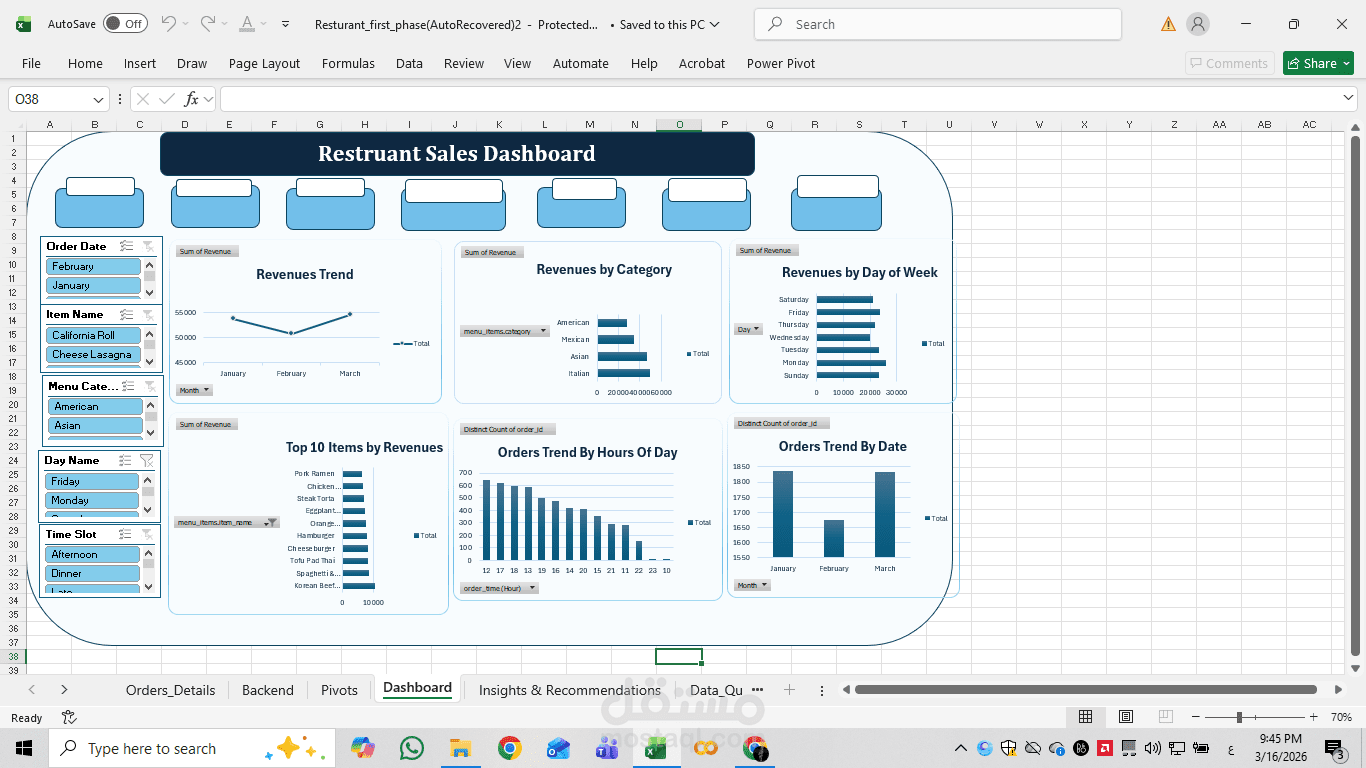Viewport: 1366px width, 768px height.
Task: Click the Name Box showing O38
Action: [50, 99]
